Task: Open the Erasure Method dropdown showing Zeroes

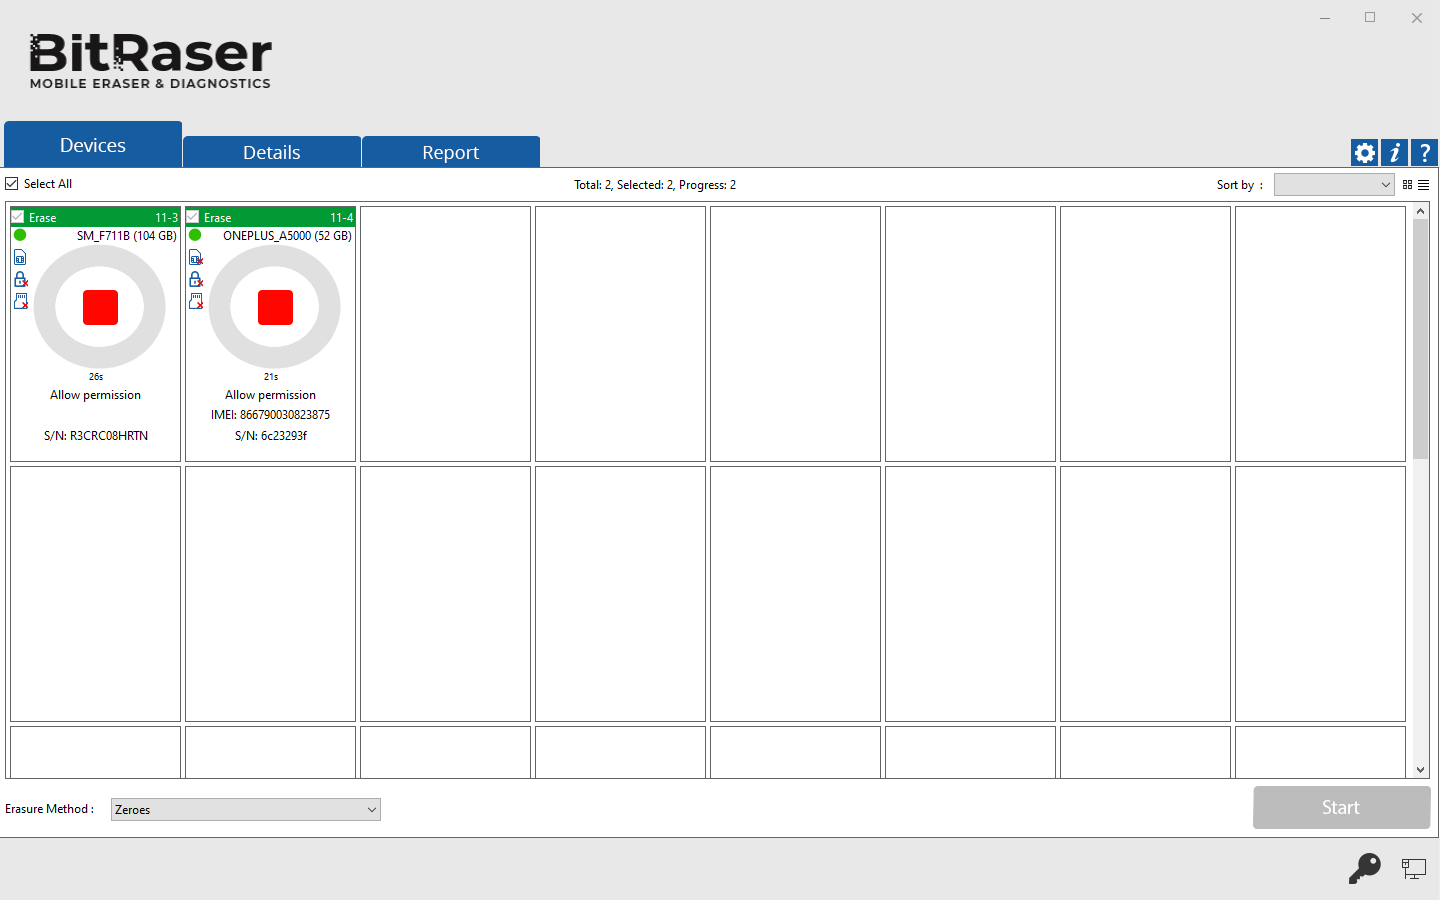Action: pyautogui.click(x=246, y=810)
